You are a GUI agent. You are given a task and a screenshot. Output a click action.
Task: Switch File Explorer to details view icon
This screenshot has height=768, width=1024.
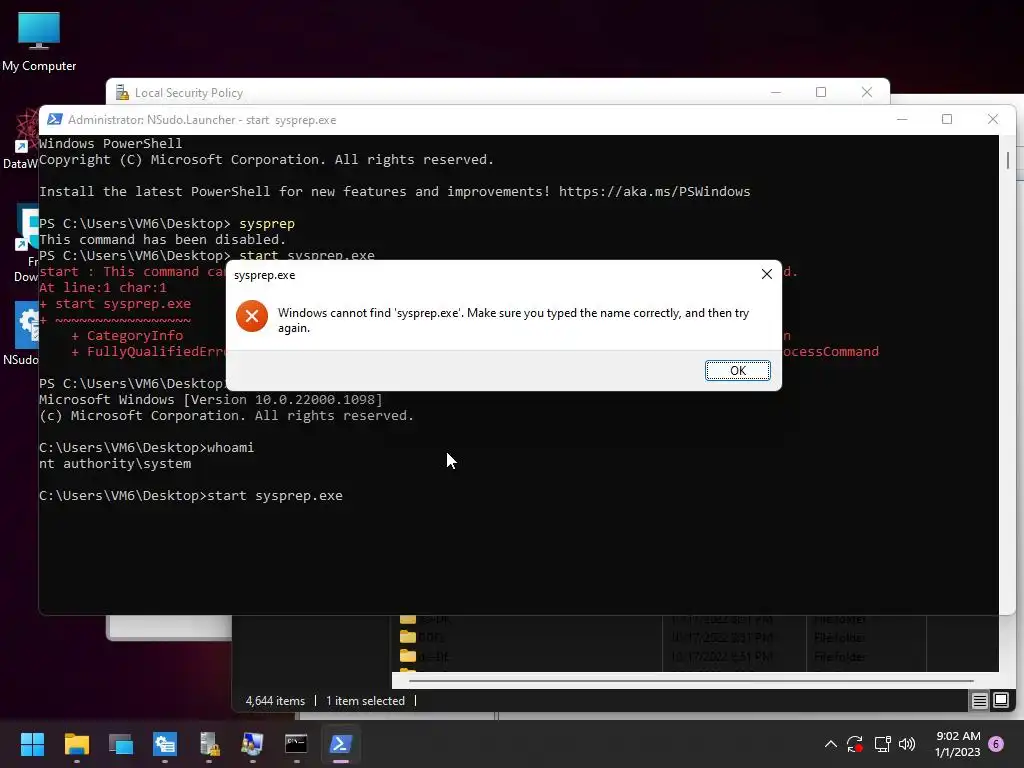point(980,701)
